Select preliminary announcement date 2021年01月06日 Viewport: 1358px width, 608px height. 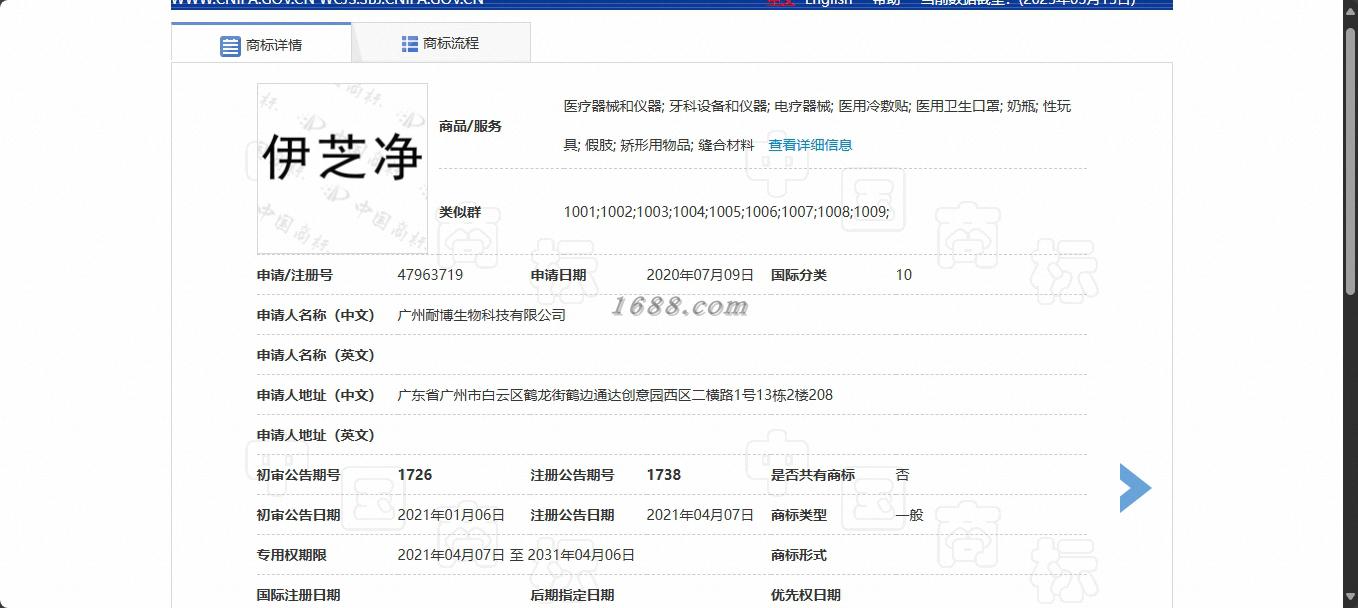click(451, 515)
